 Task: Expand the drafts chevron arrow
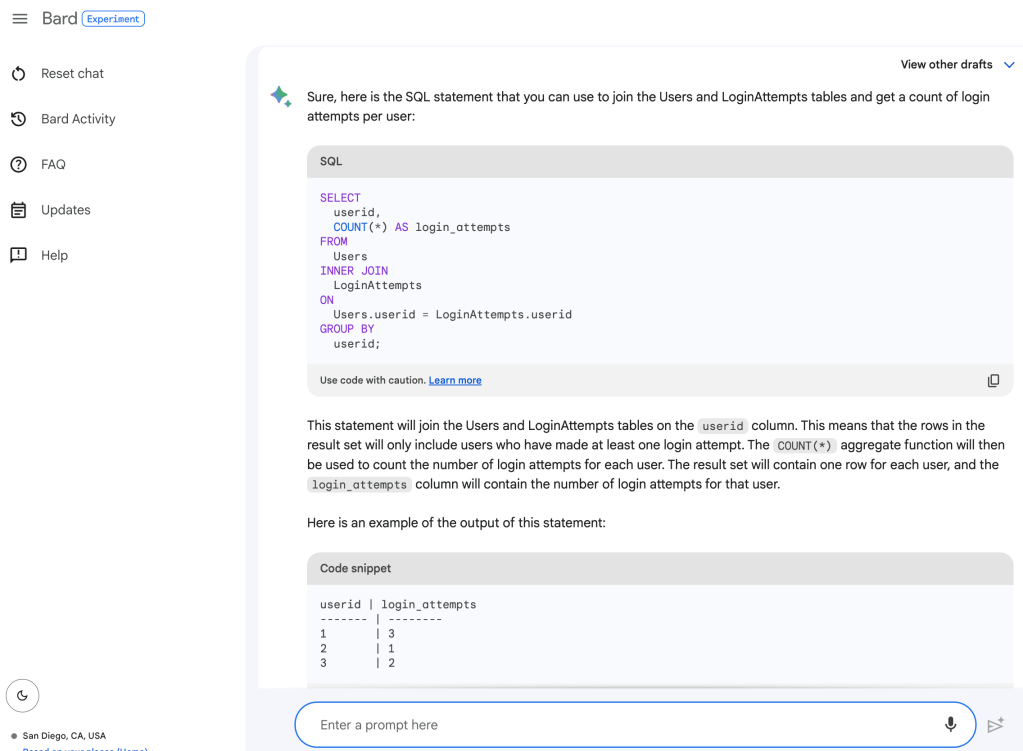pos(1009,65)
